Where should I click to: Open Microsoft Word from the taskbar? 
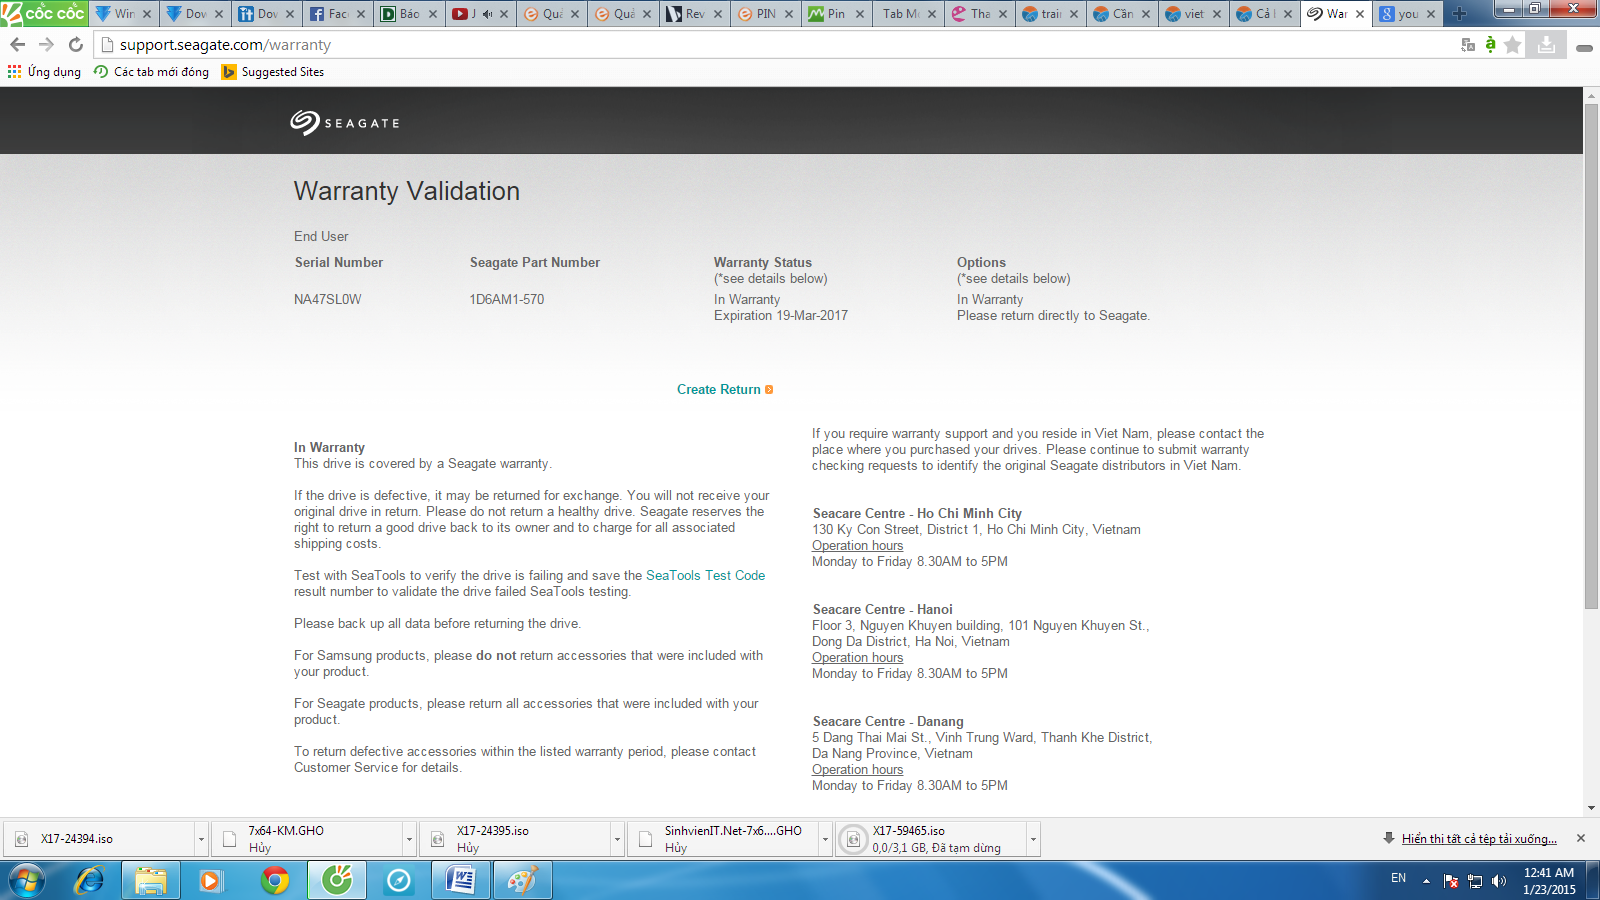[x=461, y=881]
